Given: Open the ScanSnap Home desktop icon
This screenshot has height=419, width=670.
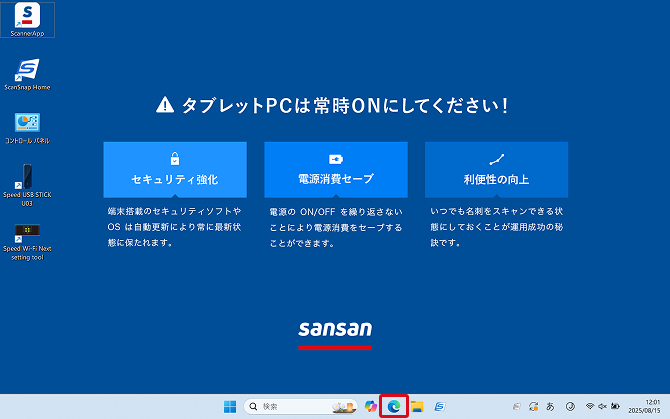Looking at the screenshot, I should click(x=27, y=75).
